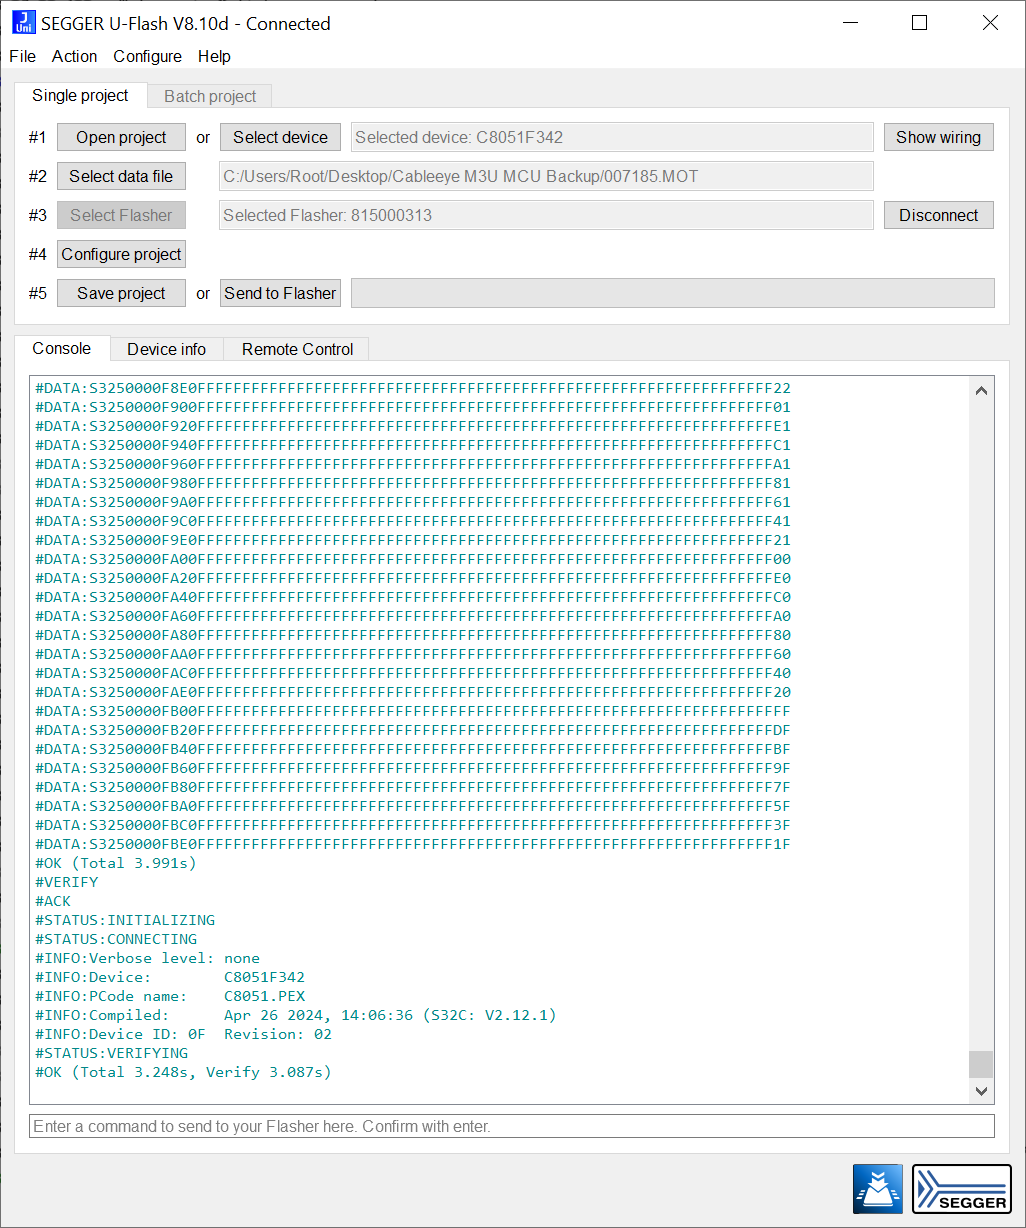Switch to the Device info tab
This screenshot has width=1026, height=1228.
coord(166,349)
